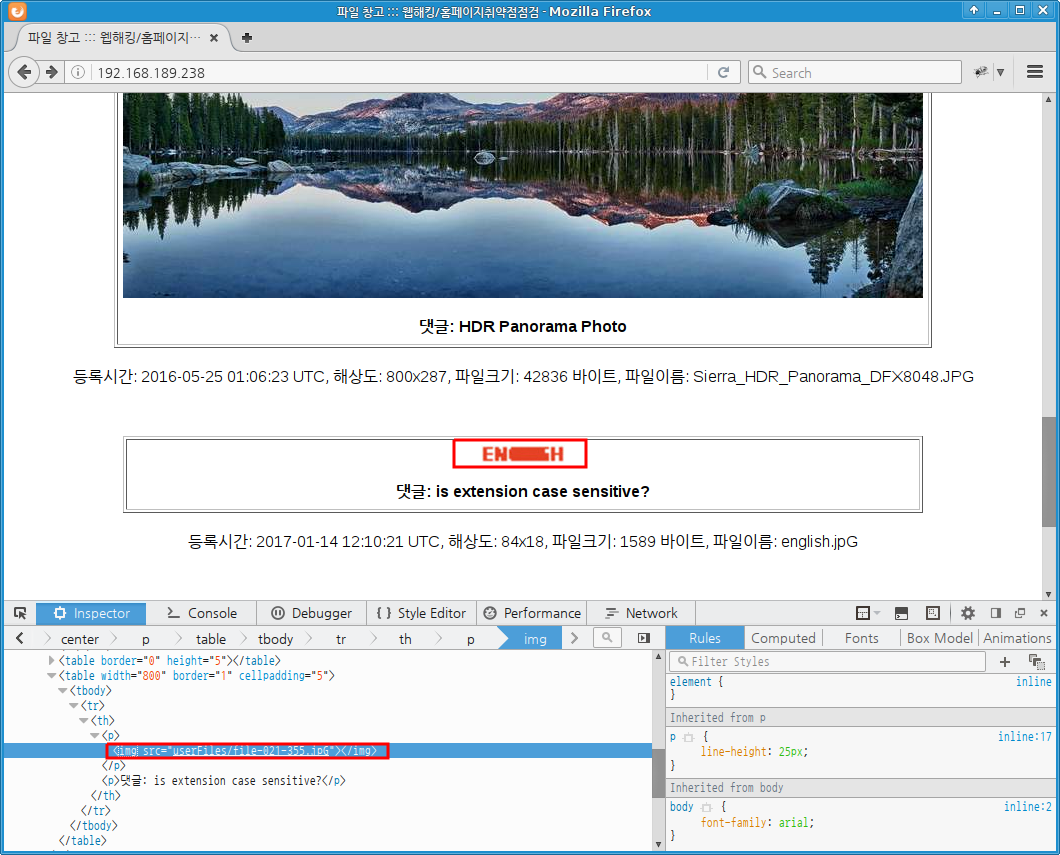Select the img src userFiles markup line
The height and width of the screenshot is (855, 1060).
tap(247, 751)
